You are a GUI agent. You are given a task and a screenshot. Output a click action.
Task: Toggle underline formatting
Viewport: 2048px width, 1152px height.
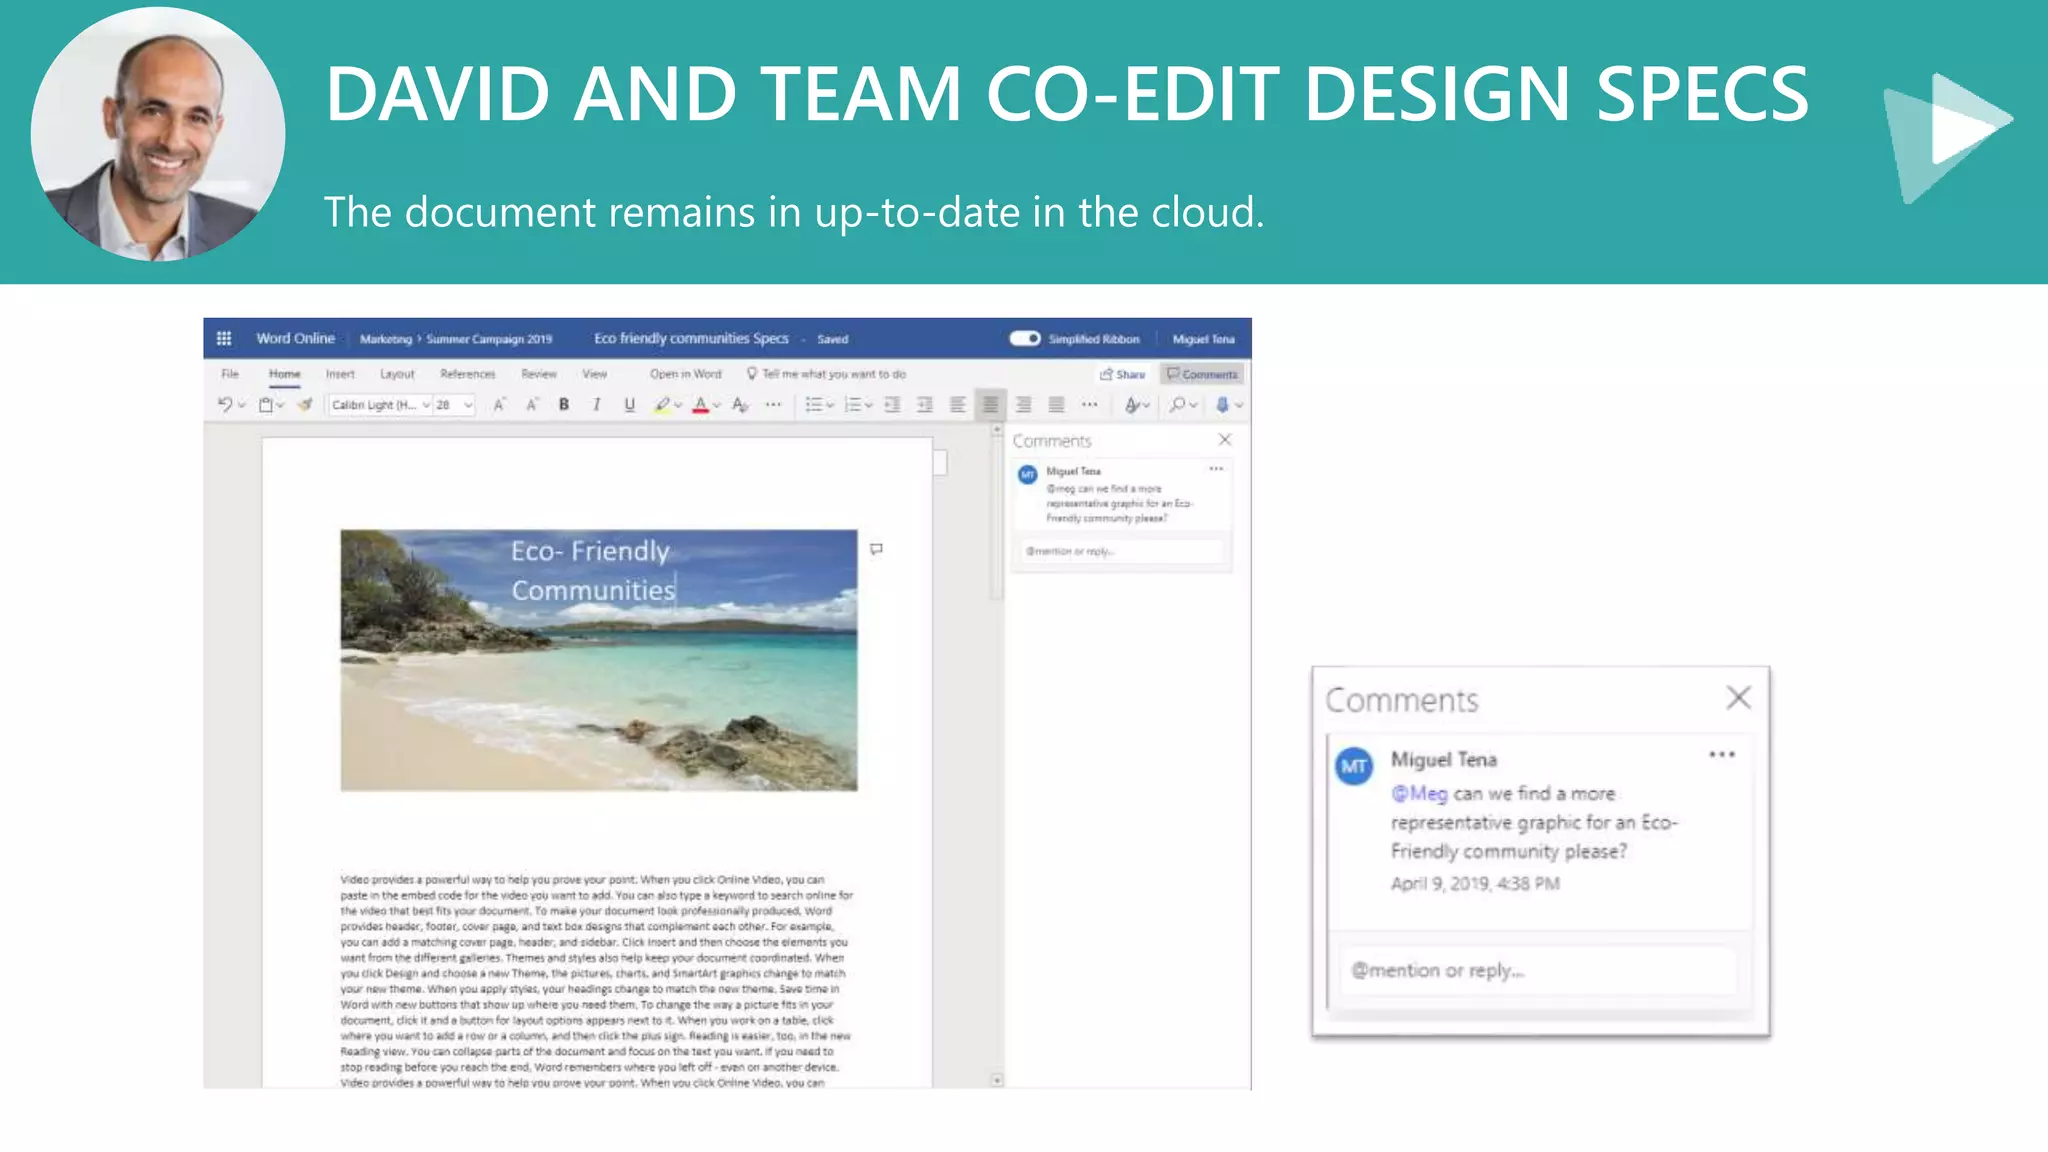point(629,405)
